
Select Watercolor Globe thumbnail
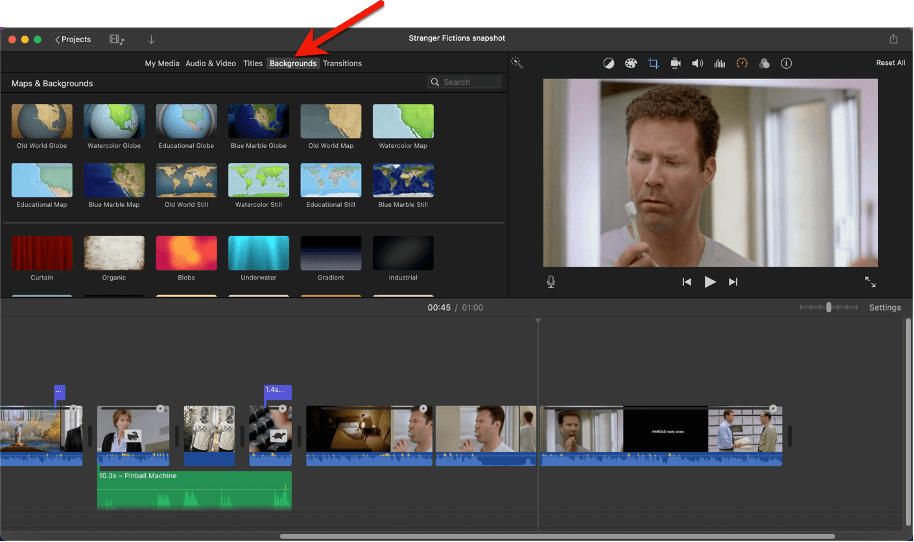114,121
